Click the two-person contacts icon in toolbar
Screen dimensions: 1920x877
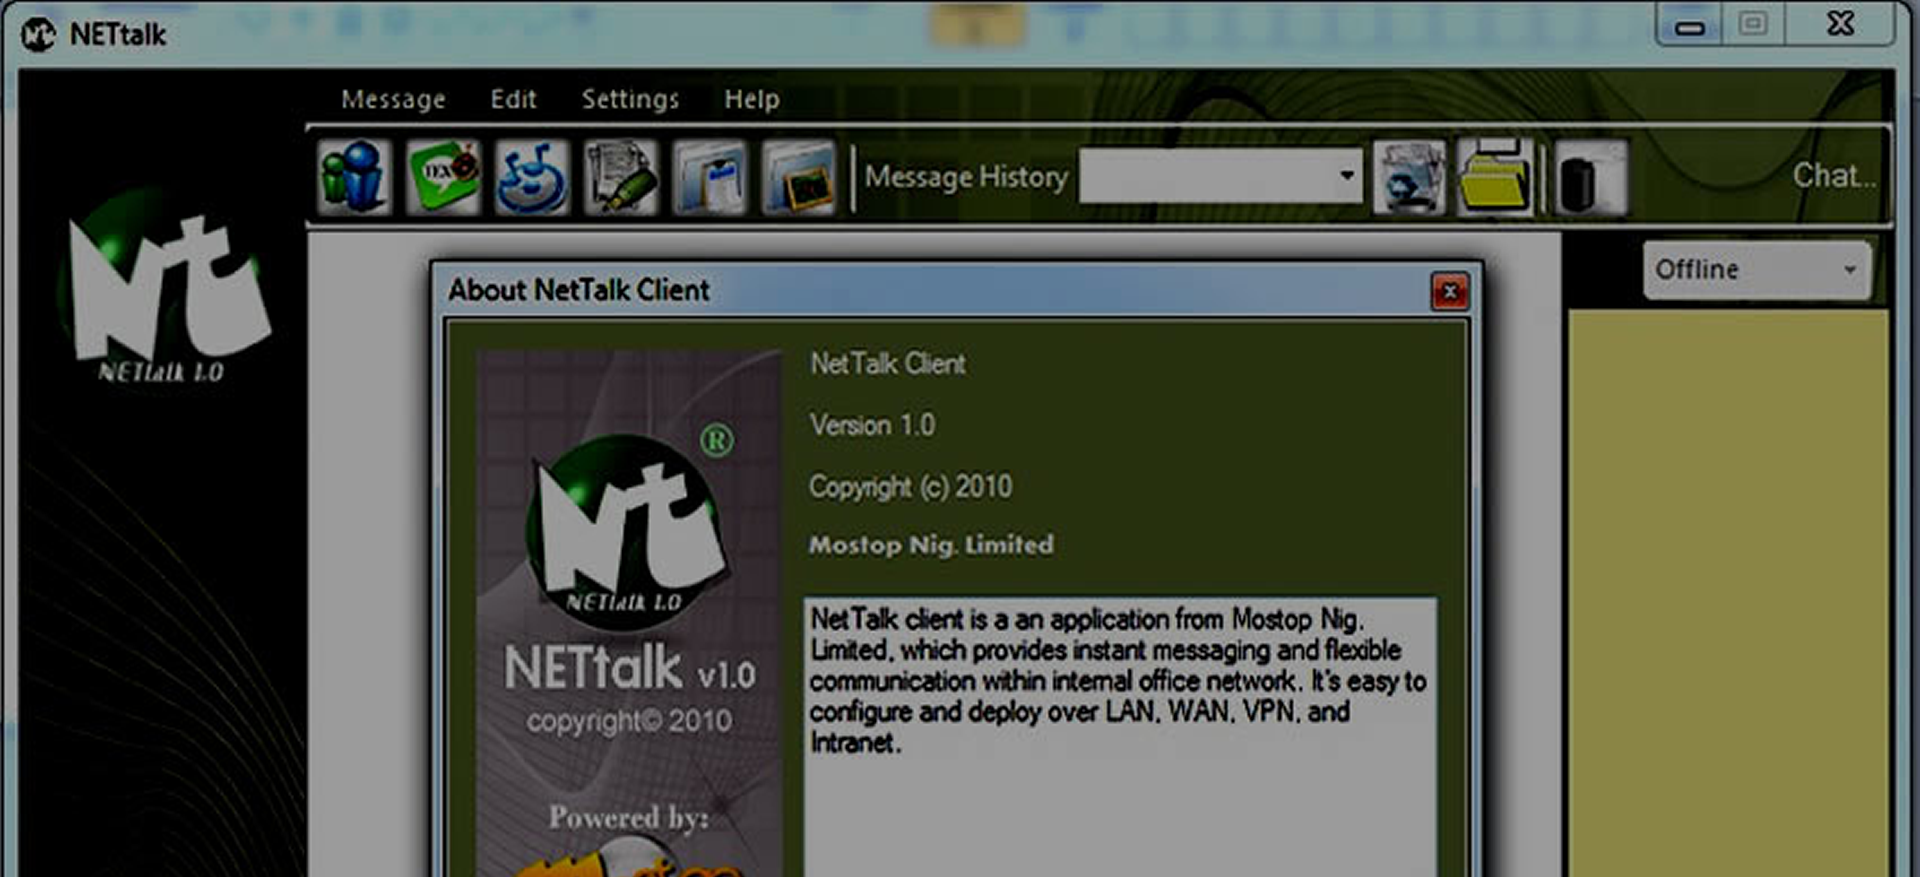pos(354,178)
